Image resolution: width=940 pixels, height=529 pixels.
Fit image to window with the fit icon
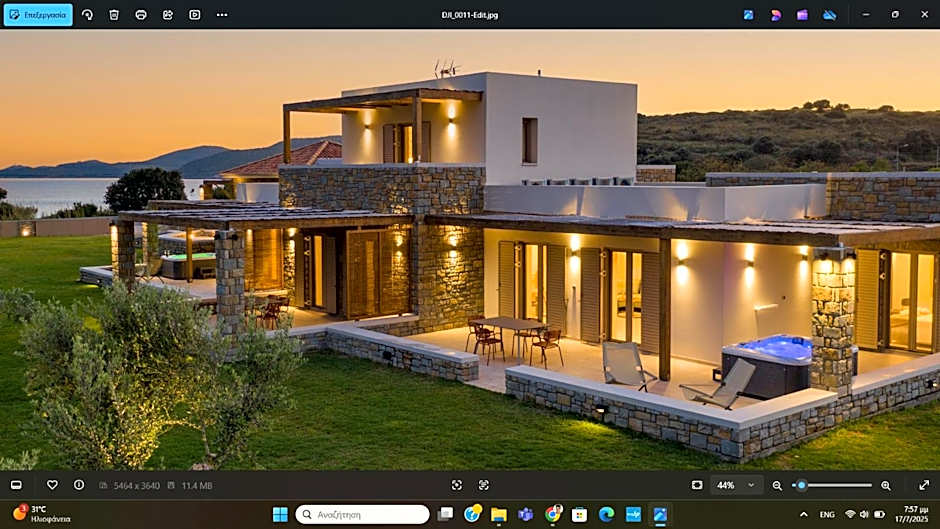(697, 485)
